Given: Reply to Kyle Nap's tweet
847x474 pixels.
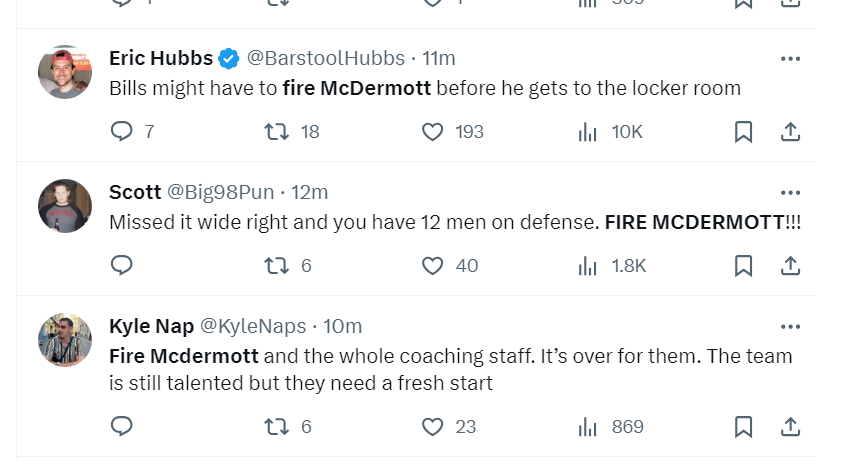Looking at the screenshot, I should [121, 427].
